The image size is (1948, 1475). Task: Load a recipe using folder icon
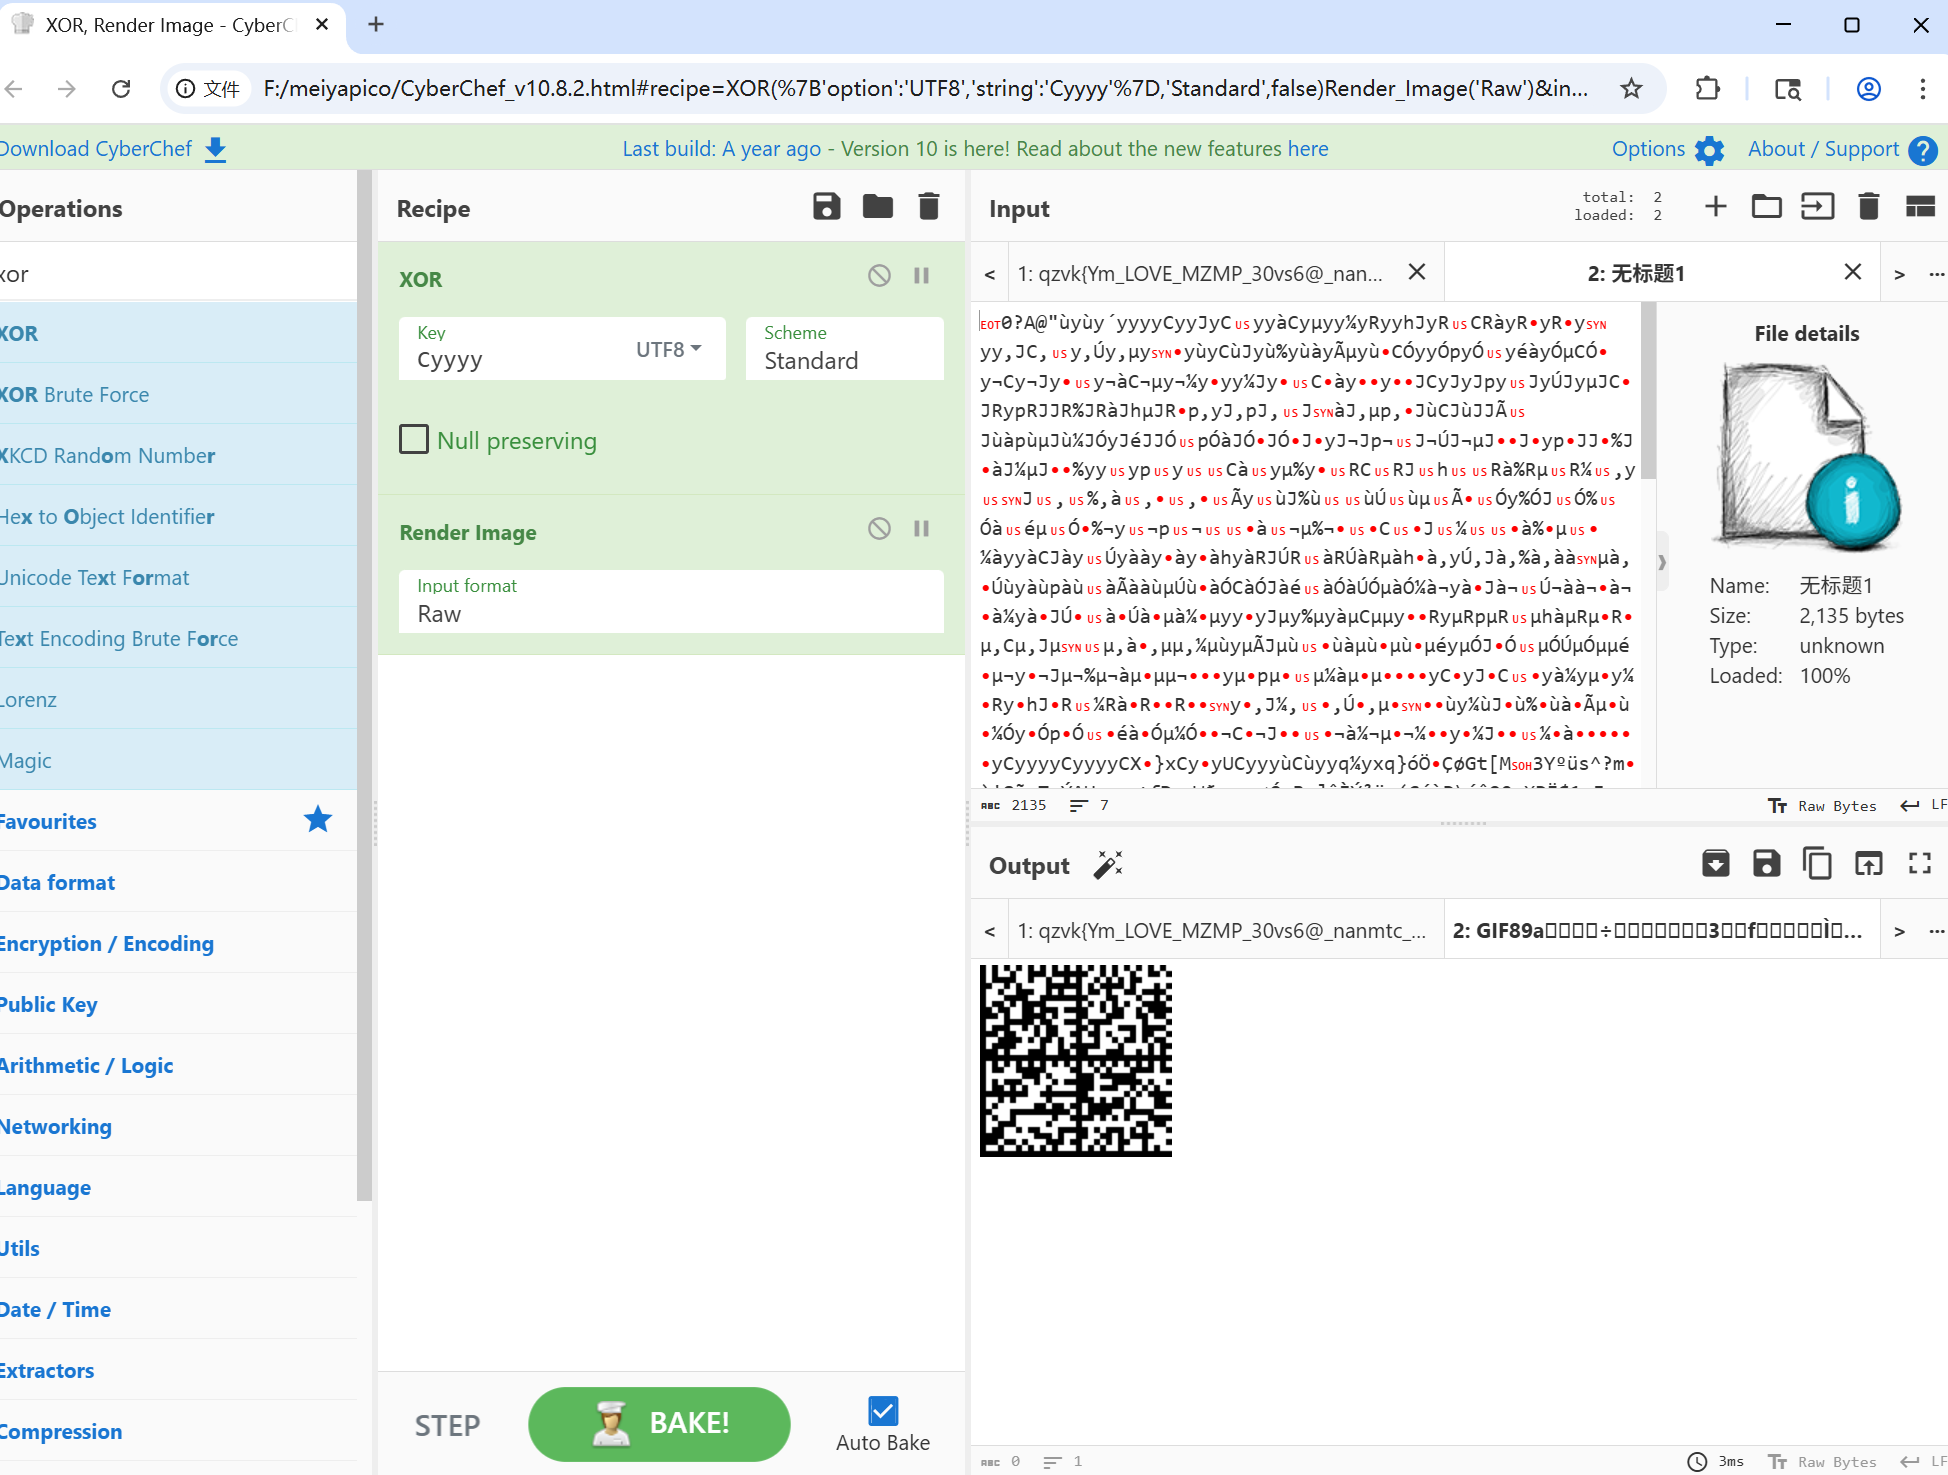[877, 207]
